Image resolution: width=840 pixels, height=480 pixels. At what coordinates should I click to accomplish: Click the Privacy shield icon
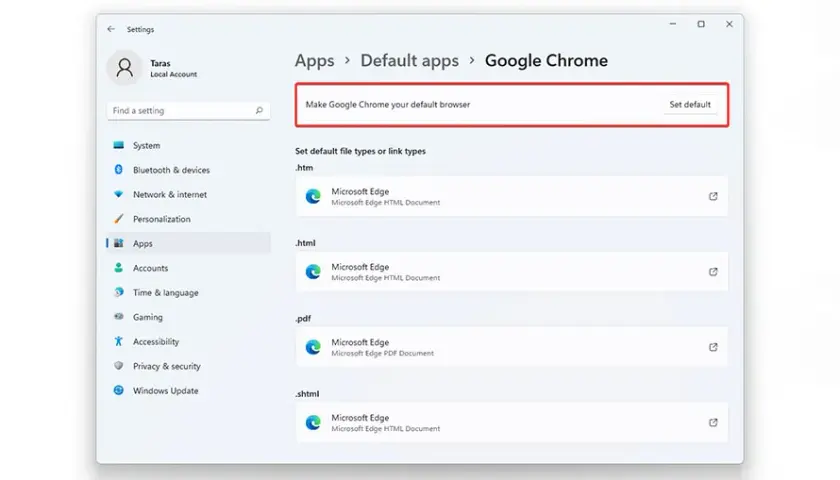pos(118,365)
